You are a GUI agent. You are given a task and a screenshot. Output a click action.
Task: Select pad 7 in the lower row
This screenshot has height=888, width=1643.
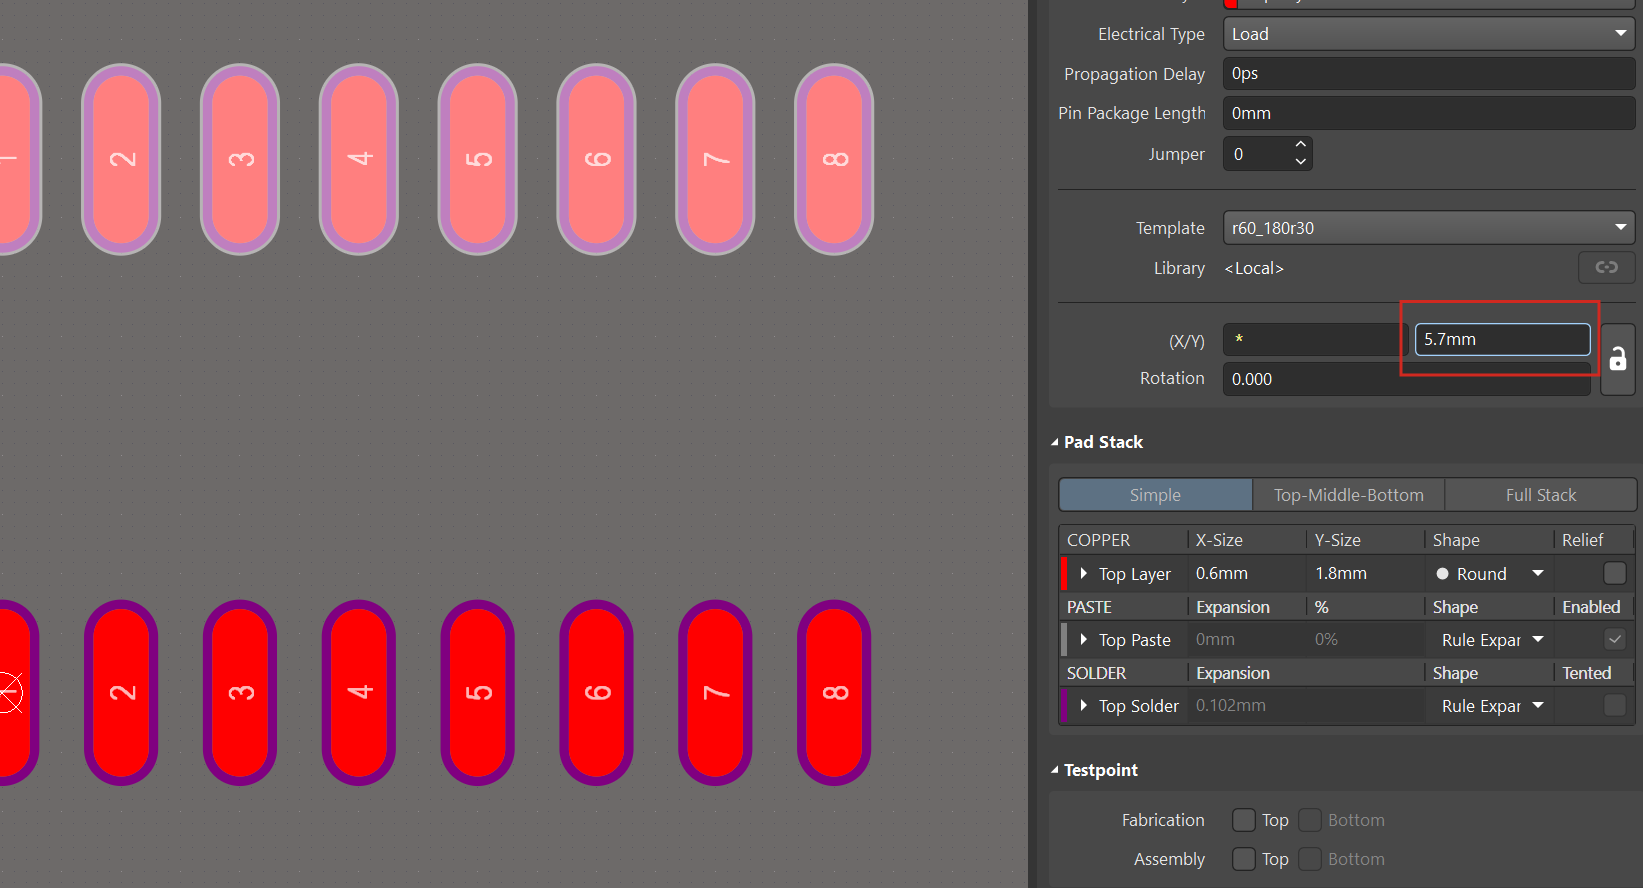(x=715, y=692)
